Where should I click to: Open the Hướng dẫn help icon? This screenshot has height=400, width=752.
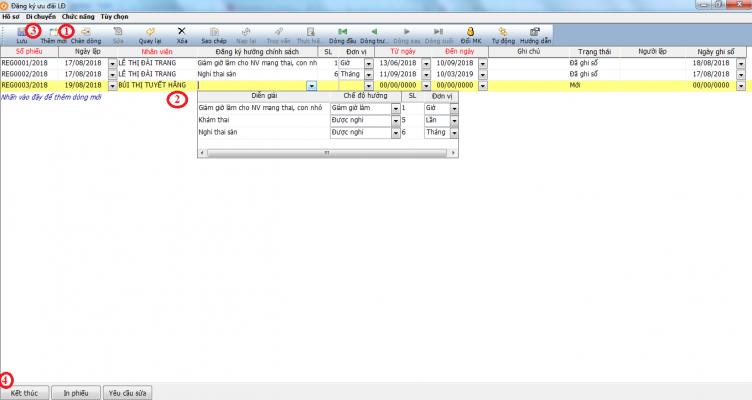(x=535, y=32)
